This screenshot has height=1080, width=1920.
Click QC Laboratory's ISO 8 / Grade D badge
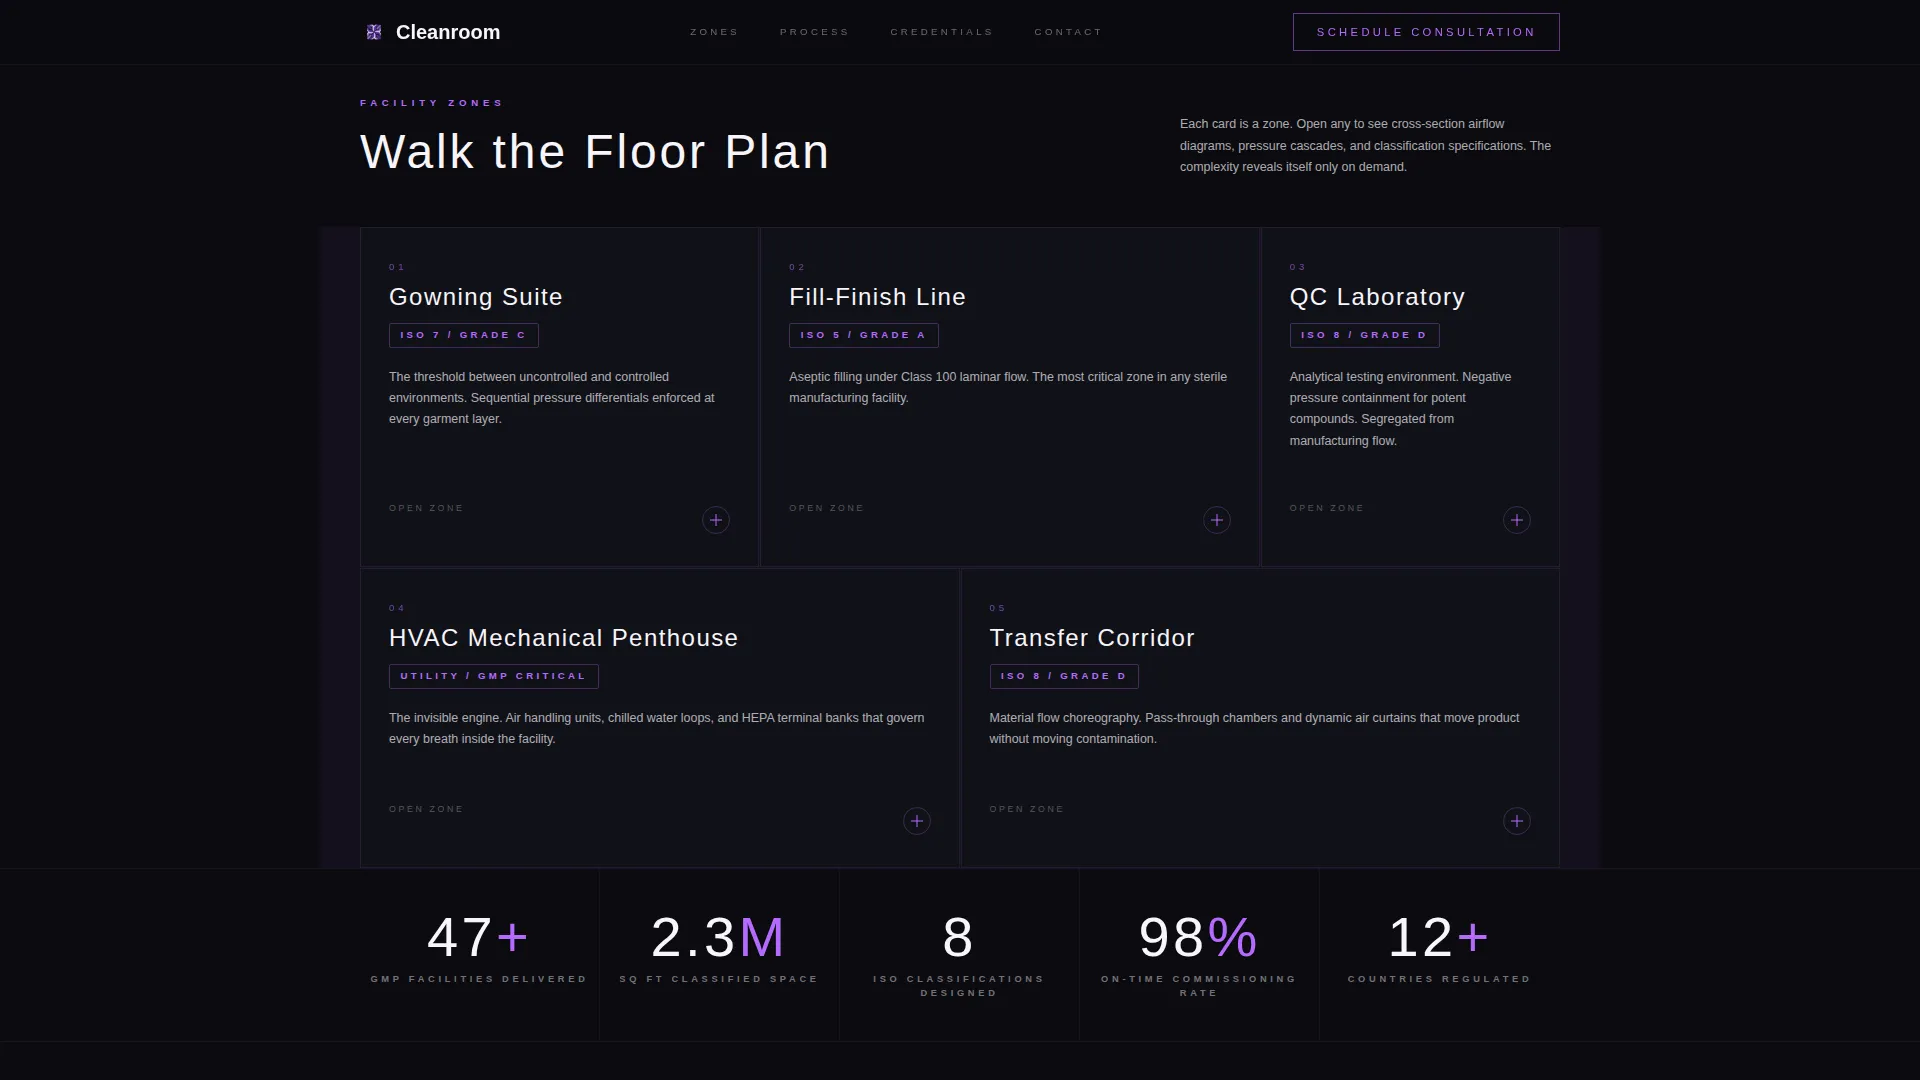tap(1365, 335)
